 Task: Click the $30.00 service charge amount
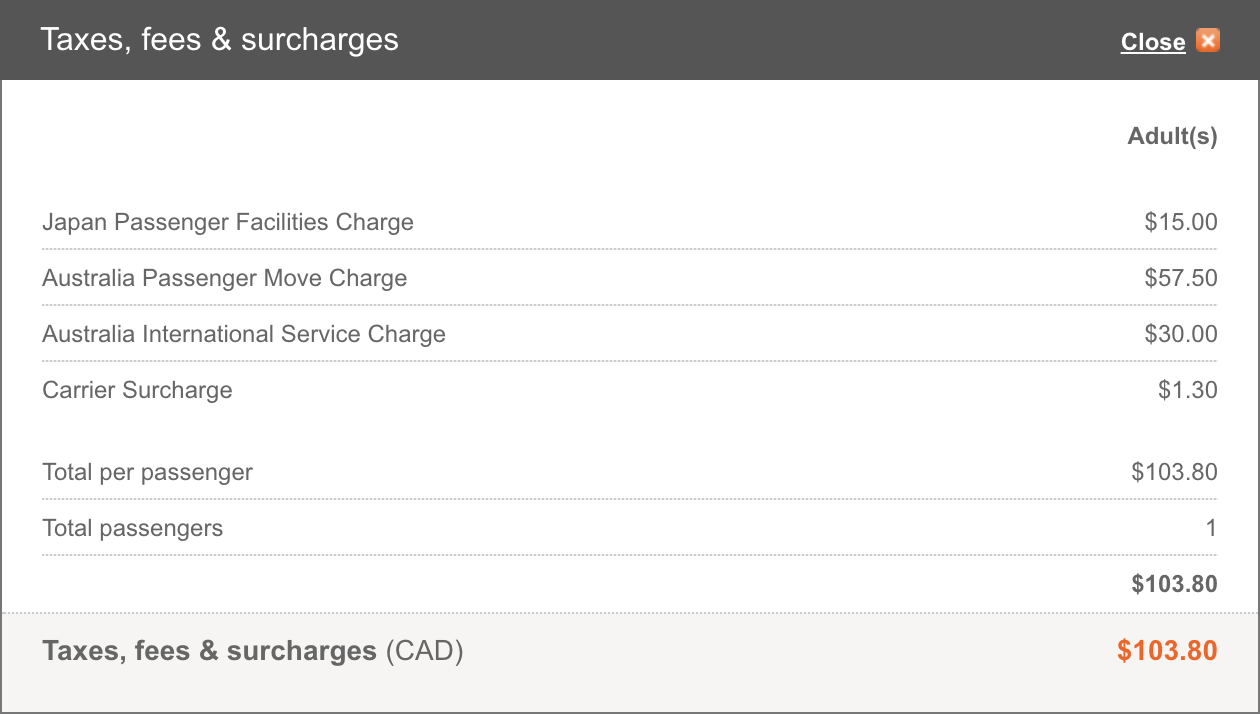tap(1181, 334)
